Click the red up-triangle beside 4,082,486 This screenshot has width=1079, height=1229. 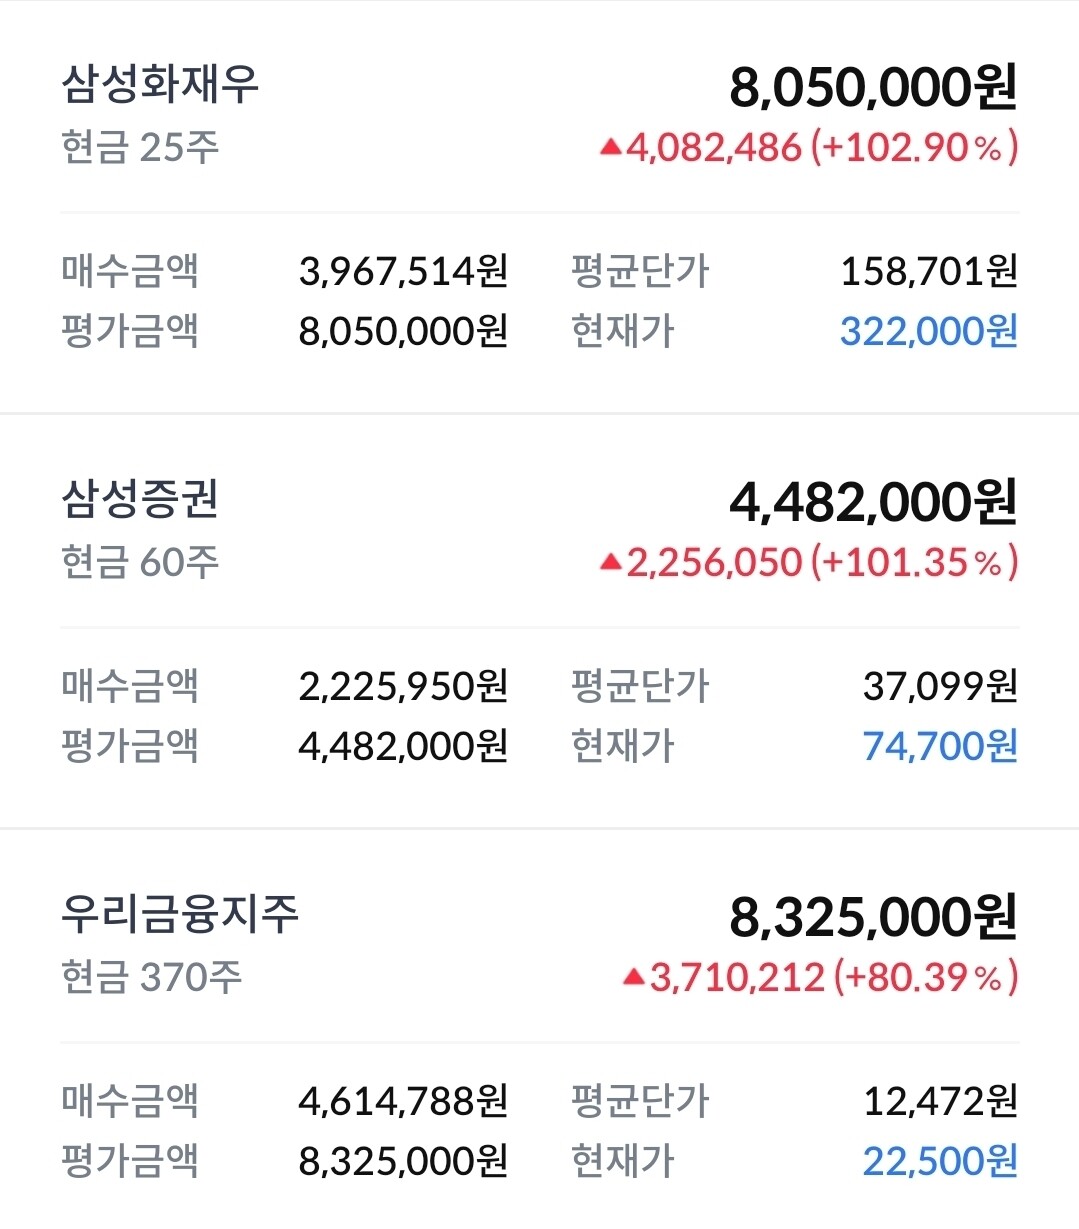pyautogui.click(x=610, y=148)
